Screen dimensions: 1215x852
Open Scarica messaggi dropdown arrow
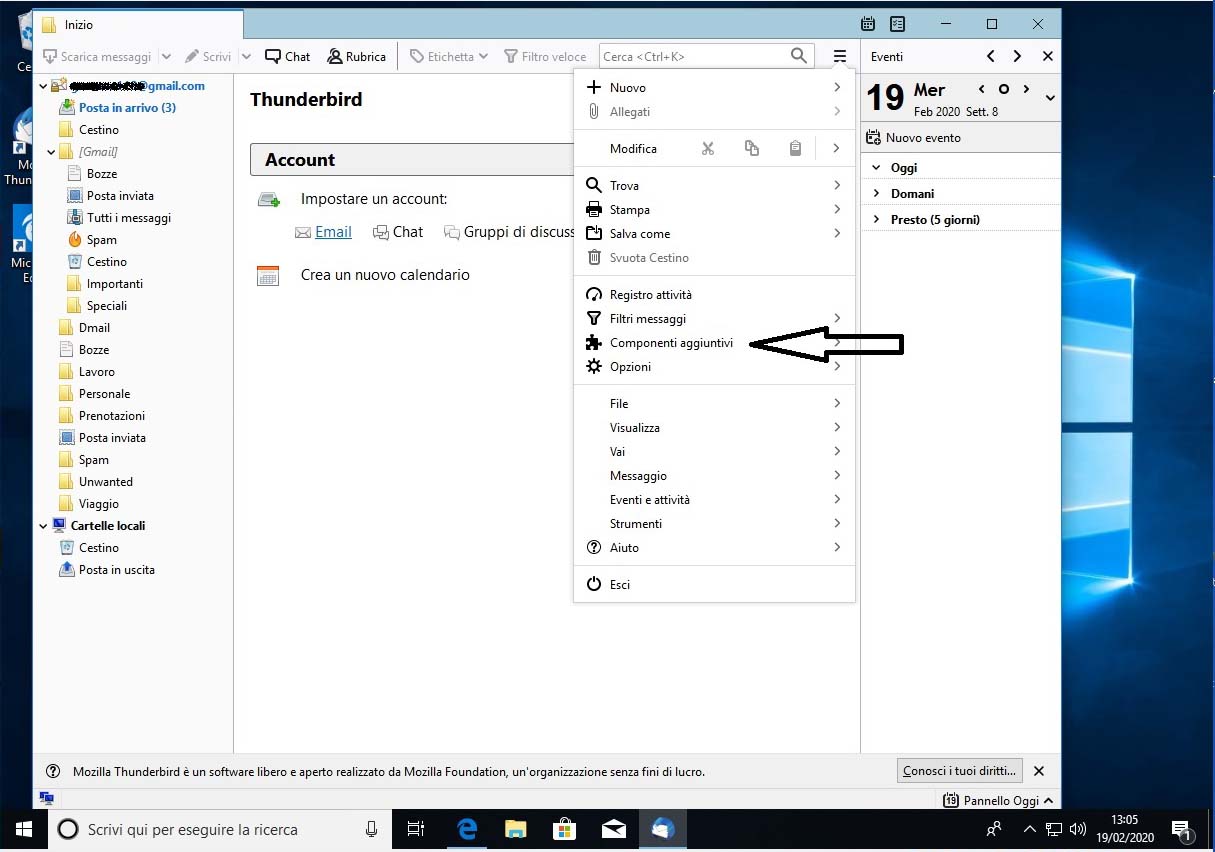166,57
